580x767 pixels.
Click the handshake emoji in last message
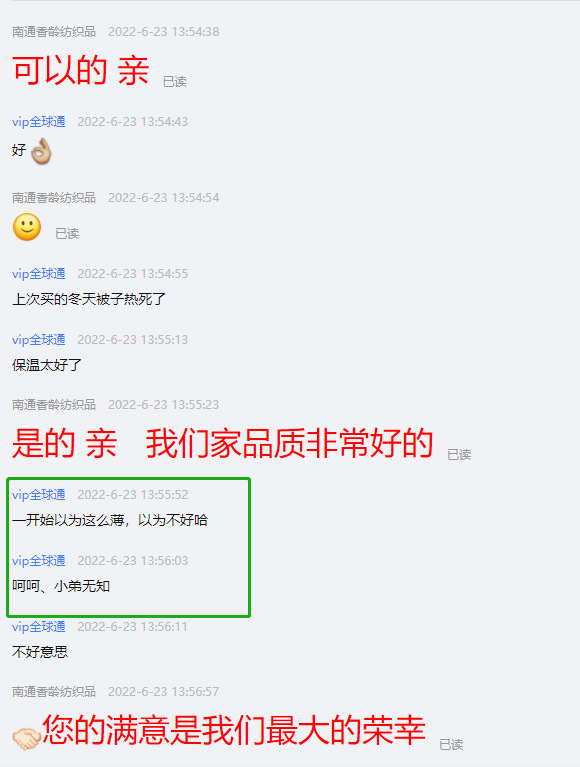(x=26, y=738)
